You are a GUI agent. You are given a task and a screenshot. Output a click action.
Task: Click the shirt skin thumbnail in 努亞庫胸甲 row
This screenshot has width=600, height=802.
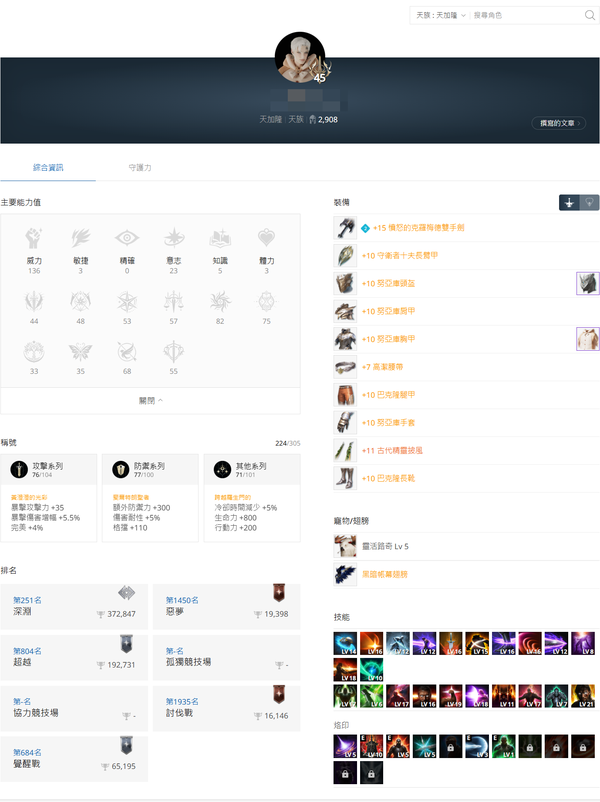click(588, 339)
